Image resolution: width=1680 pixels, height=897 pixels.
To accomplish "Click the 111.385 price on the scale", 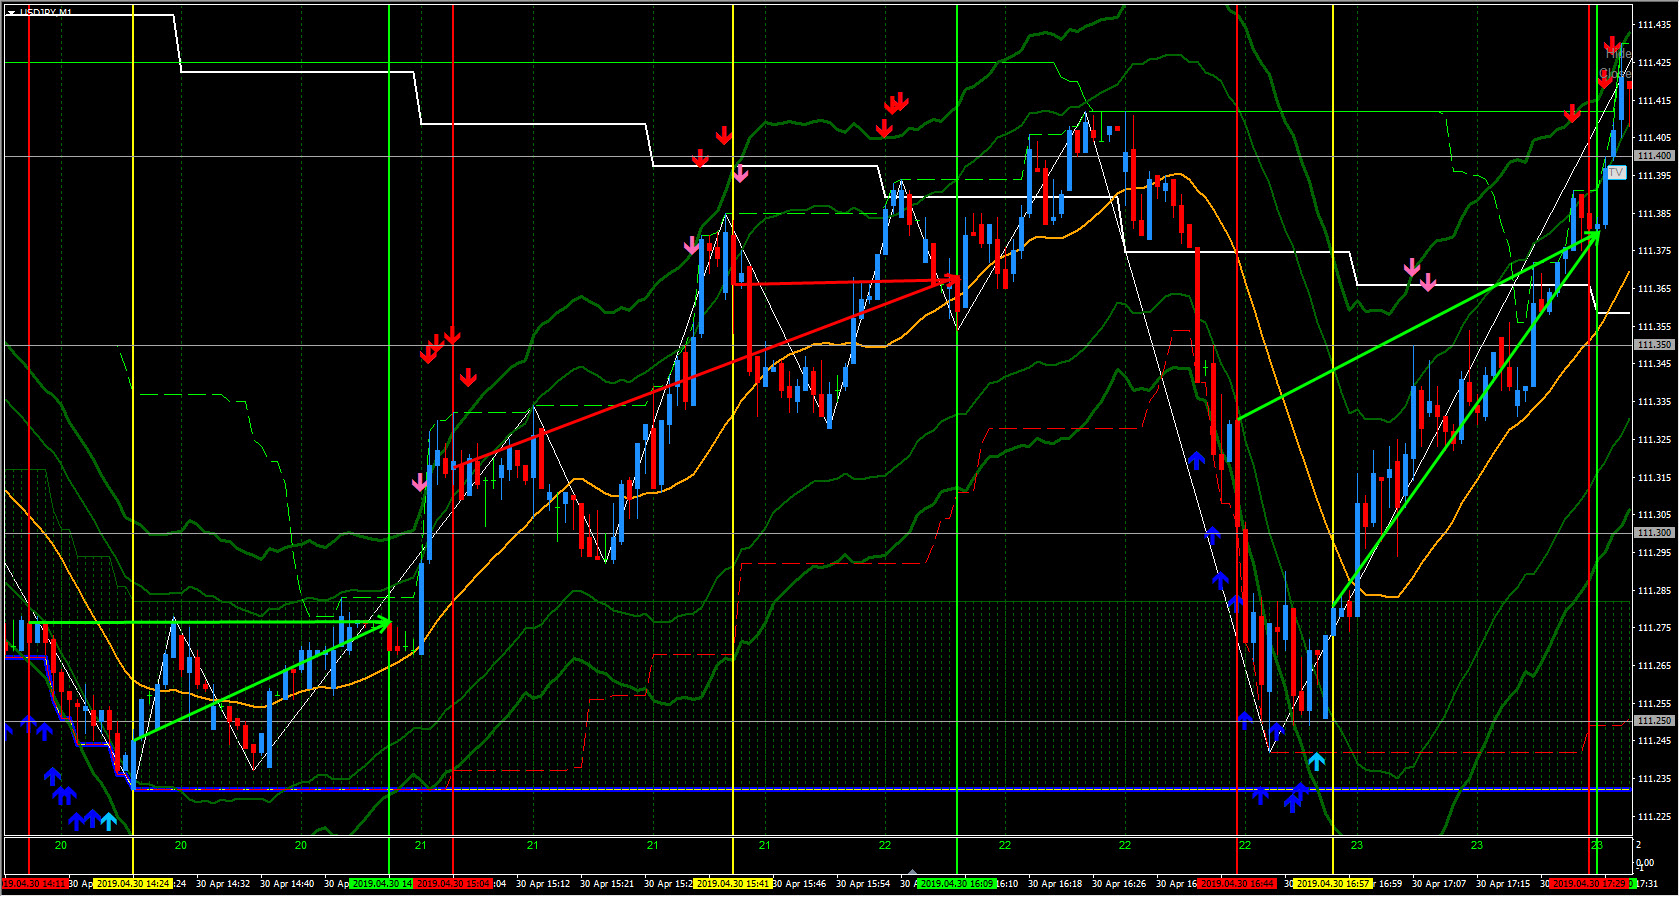I will (1654, 214).
